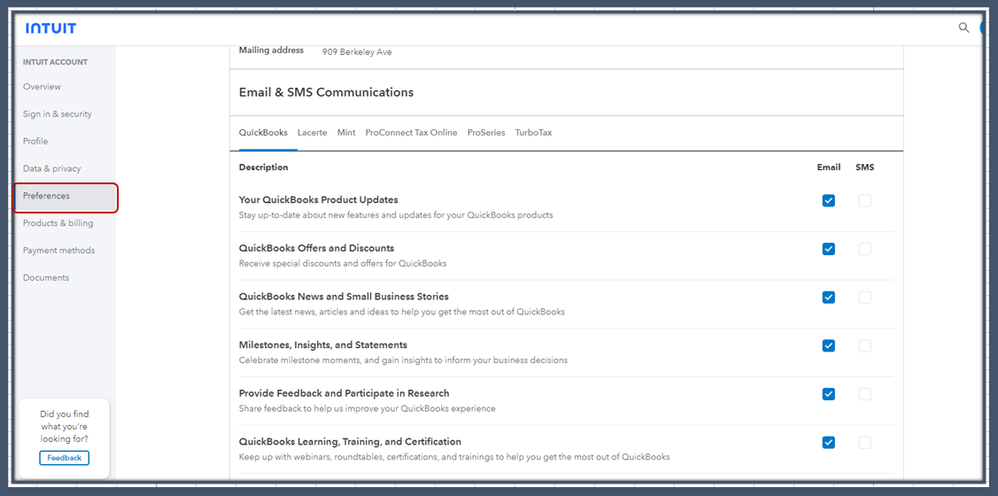Uncheck Email for Provide Feedback and Research
998x496 pixels.
(828, 394)
